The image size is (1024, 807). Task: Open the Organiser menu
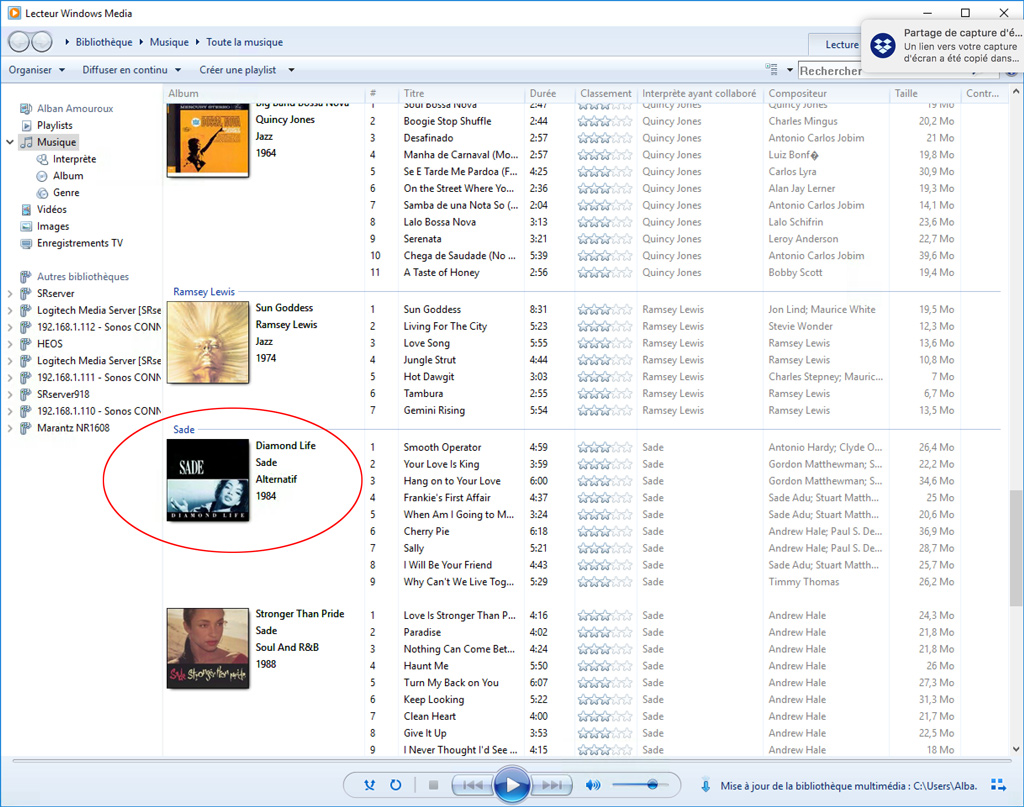pyautogui.click(x=37, y=70)
